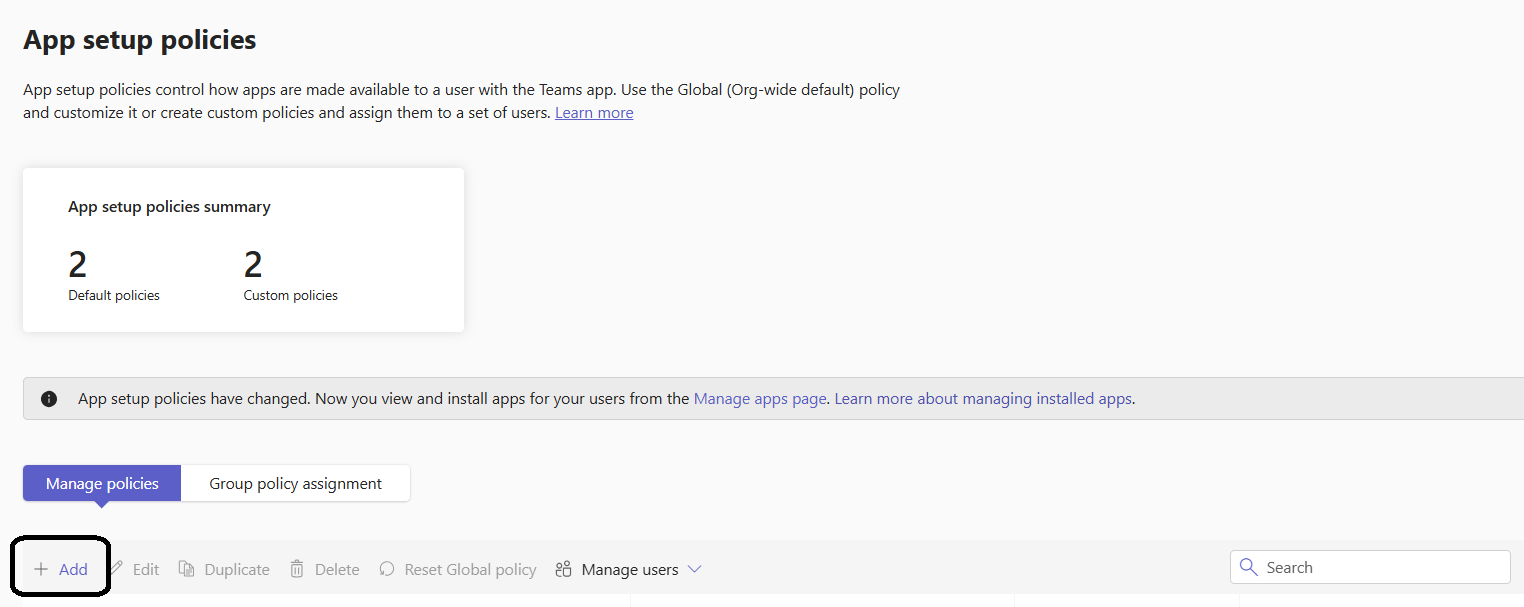Click the Manage users people icon

(x=564, y=569)
